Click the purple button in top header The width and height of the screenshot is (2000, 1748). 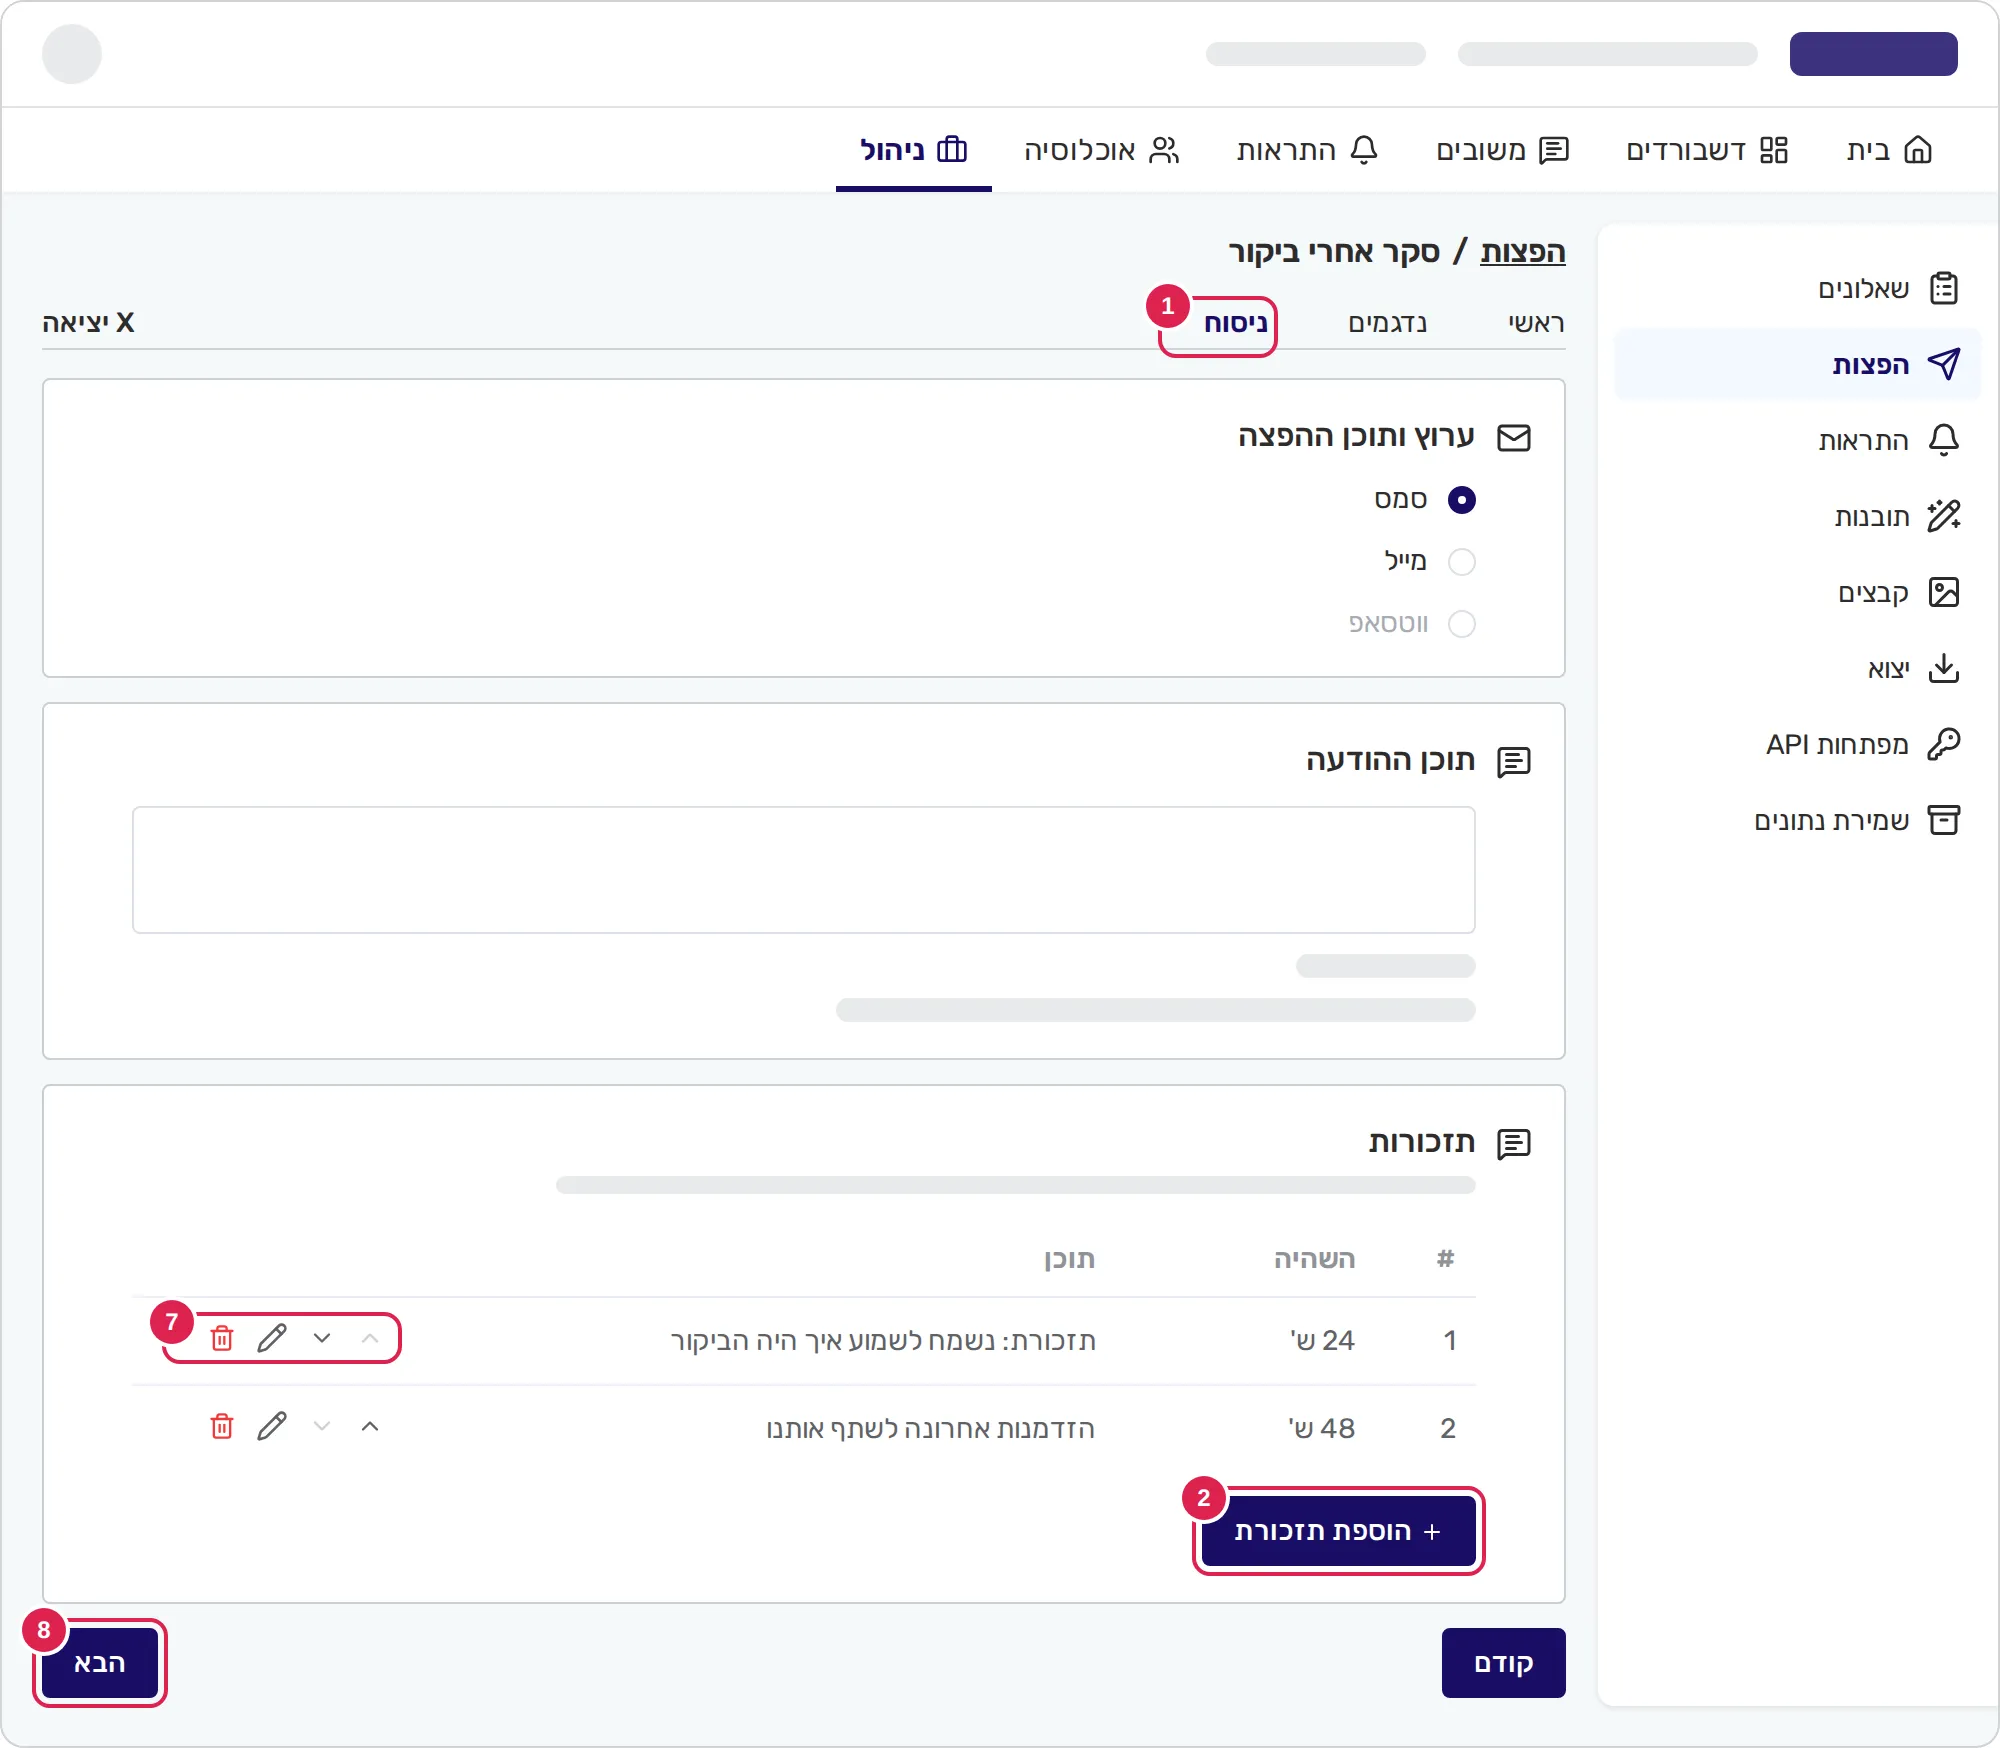1874,54
